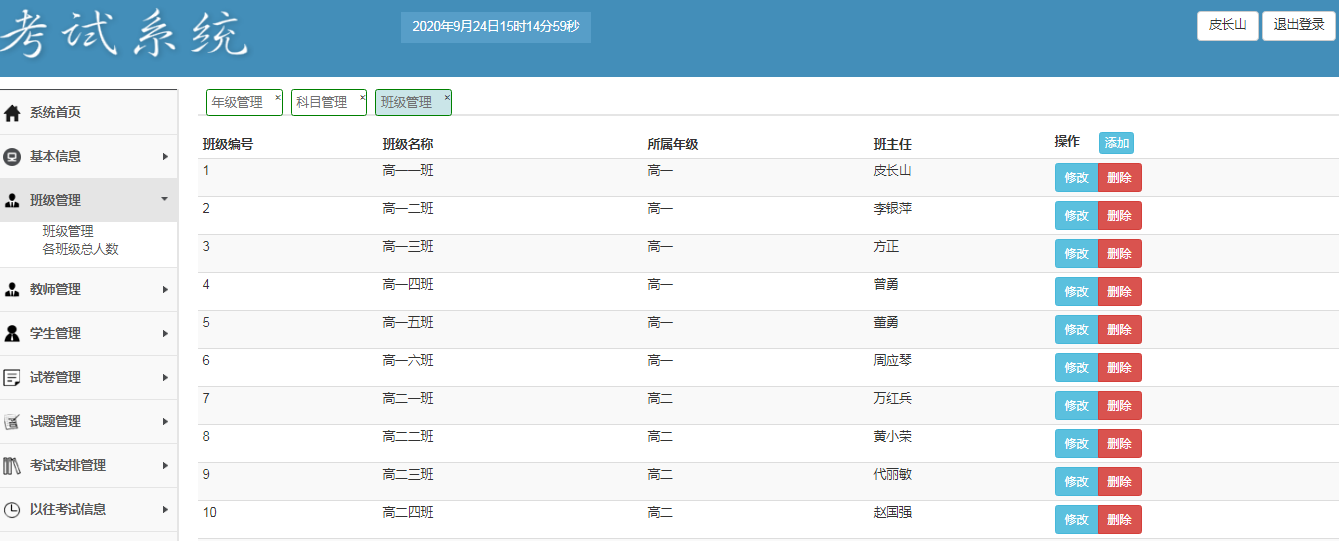Click 删除 for class 高二三班

point(1119,482)
